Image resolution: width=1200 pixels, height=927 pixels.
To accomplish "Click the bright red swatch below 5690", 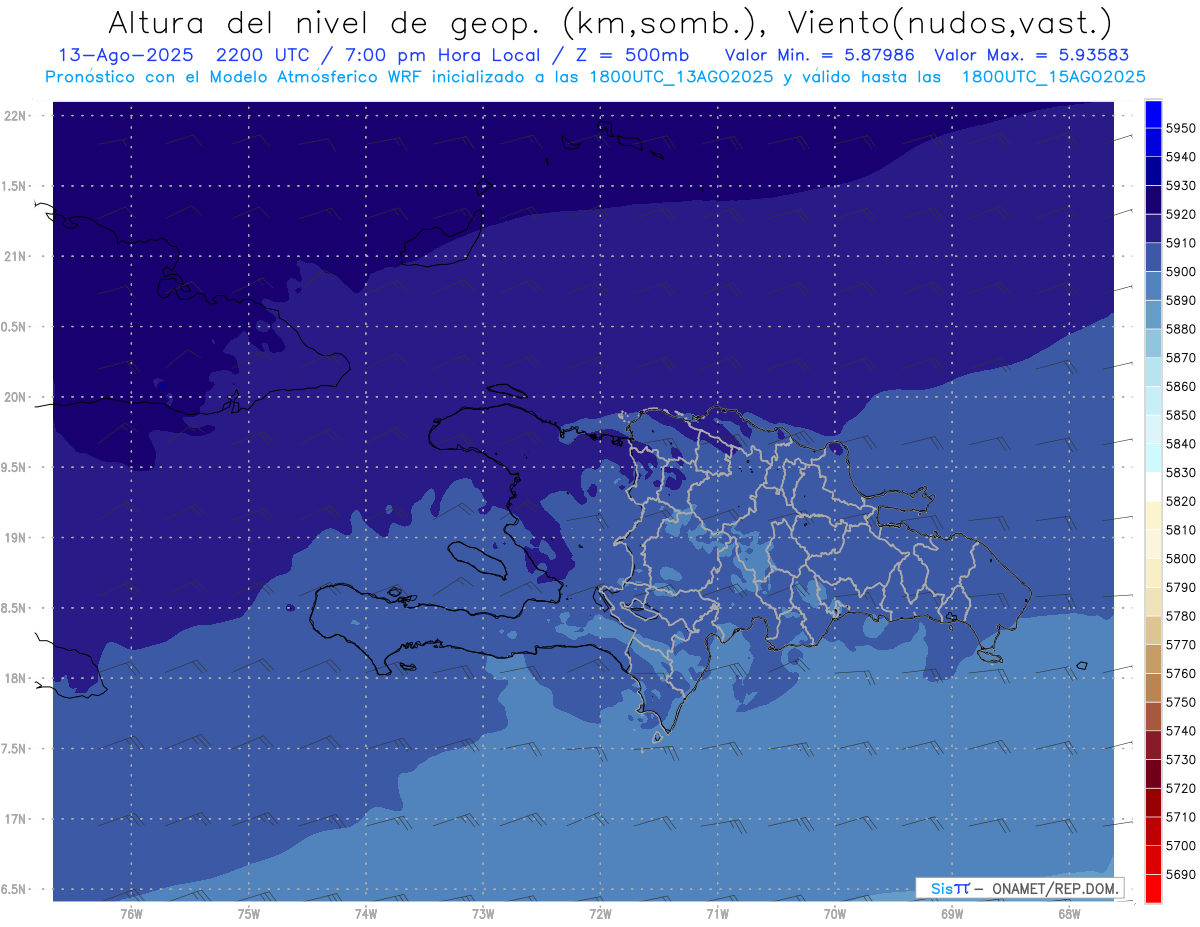I will point(1153,888).
